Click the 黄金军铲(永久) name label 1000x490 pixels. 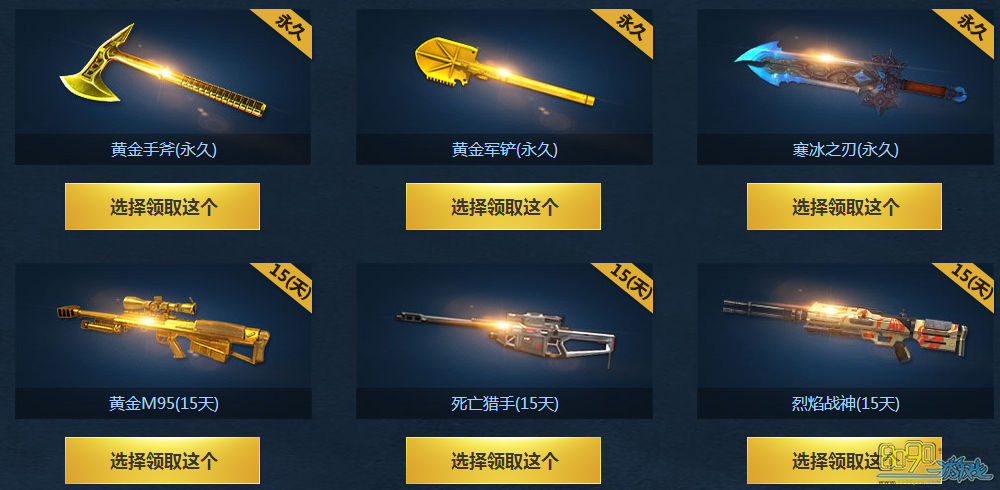504,150
